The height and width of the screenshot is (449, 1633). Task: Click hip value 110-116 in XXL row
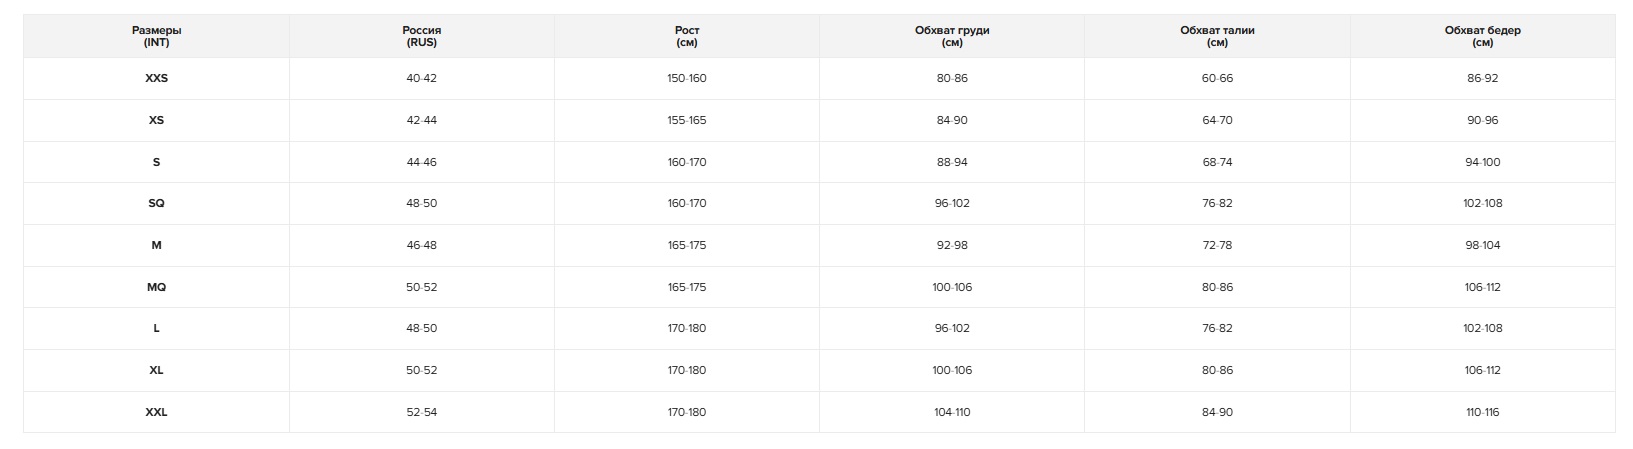[x=1482, y=412]
